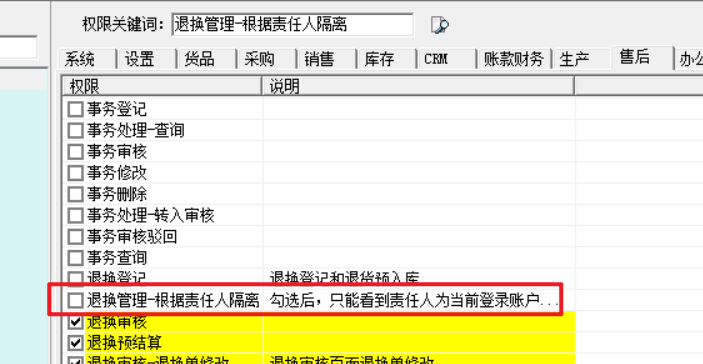The height and width of the screenshot is (364, 703).
Task: Click the search icon beside the keyword field
Action: pos(439,25)
